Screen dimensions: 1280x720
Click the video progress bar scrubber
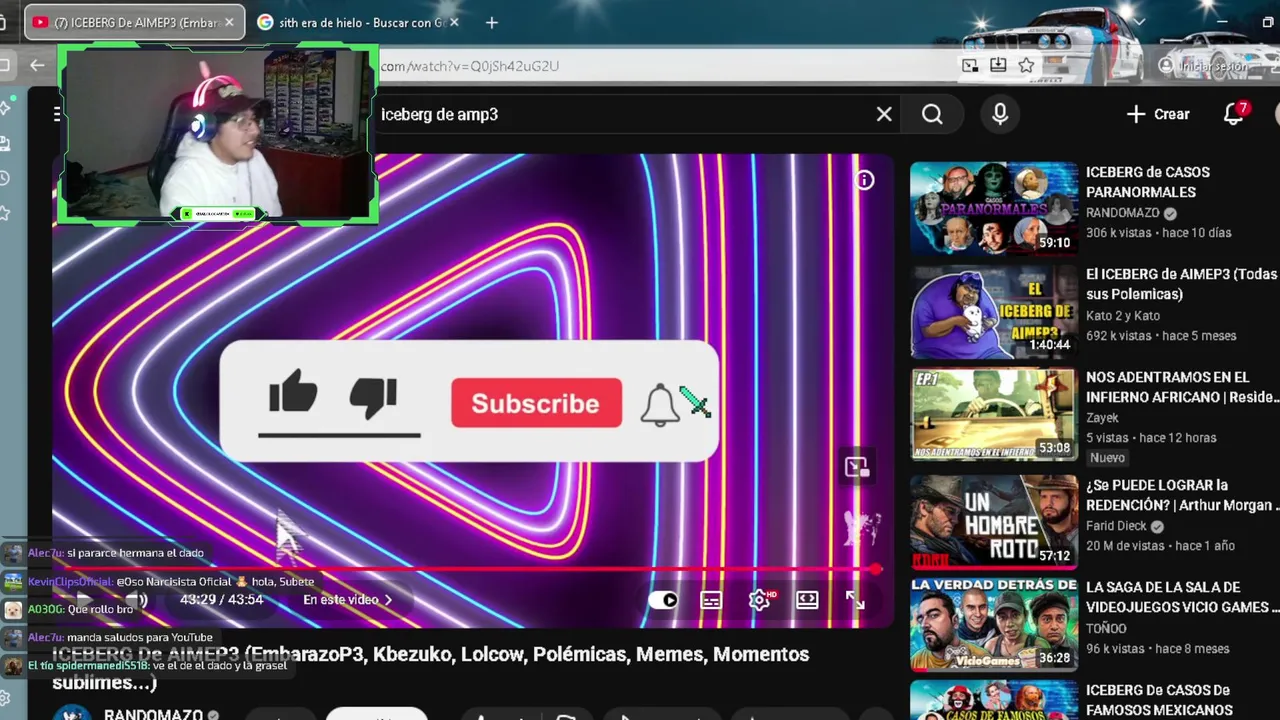point(876,569)
